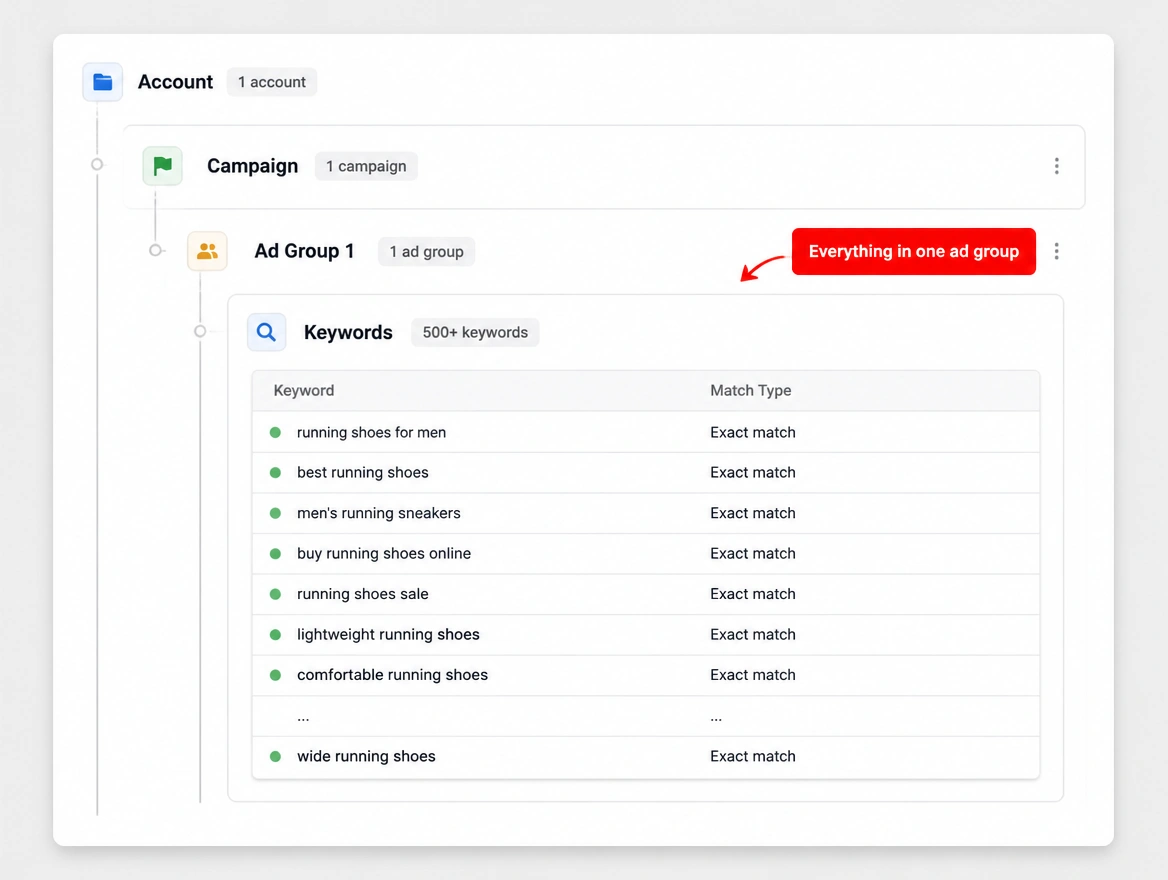Click the 500+ keywords badge
Screen dimensions: 1168x880
475,332
